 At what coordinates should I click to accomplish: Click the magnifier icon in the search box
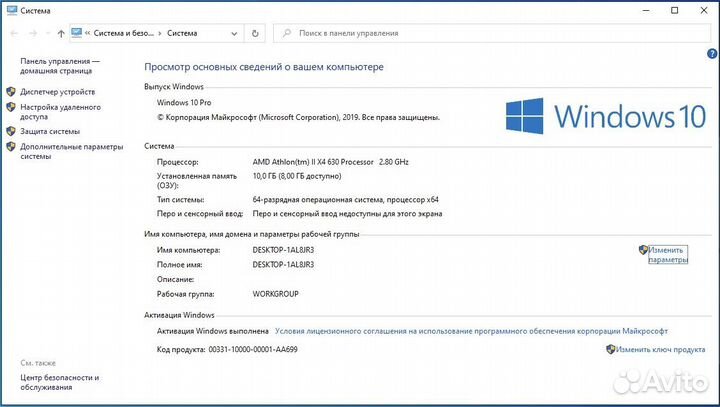point(287,33)
